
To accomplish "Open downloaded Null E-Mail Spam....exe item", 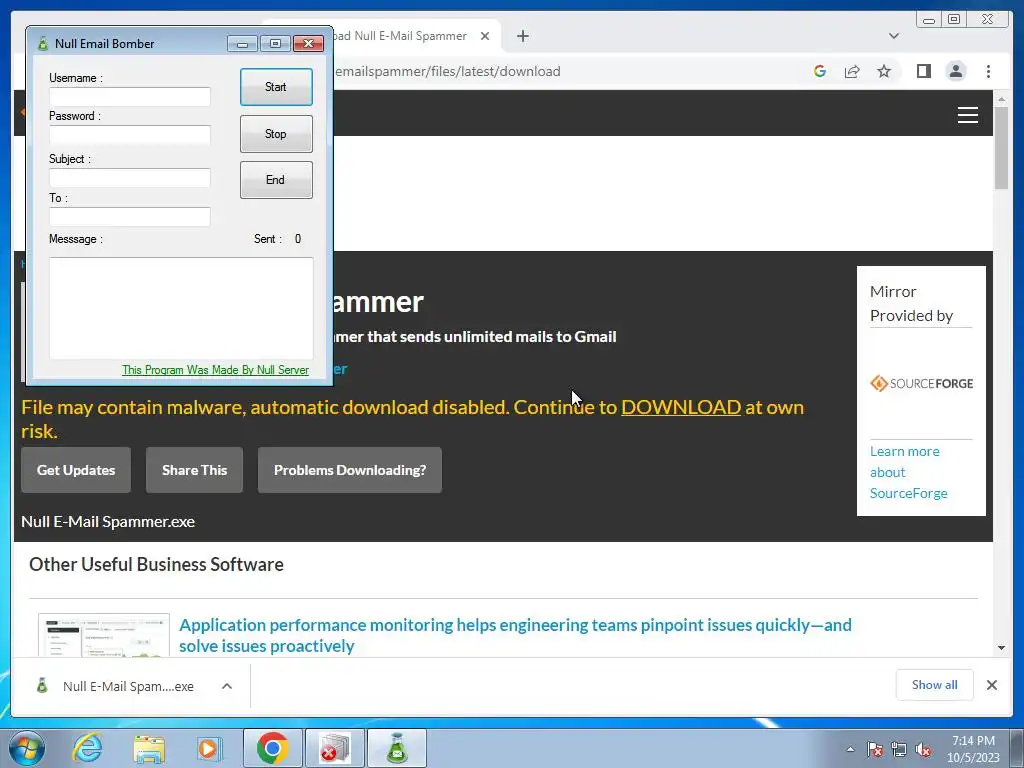I will coord(118,686).
